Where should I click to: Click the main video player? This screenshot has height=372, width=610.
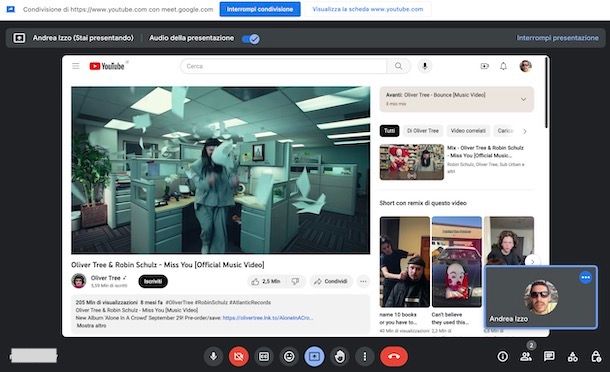[221, 170]
